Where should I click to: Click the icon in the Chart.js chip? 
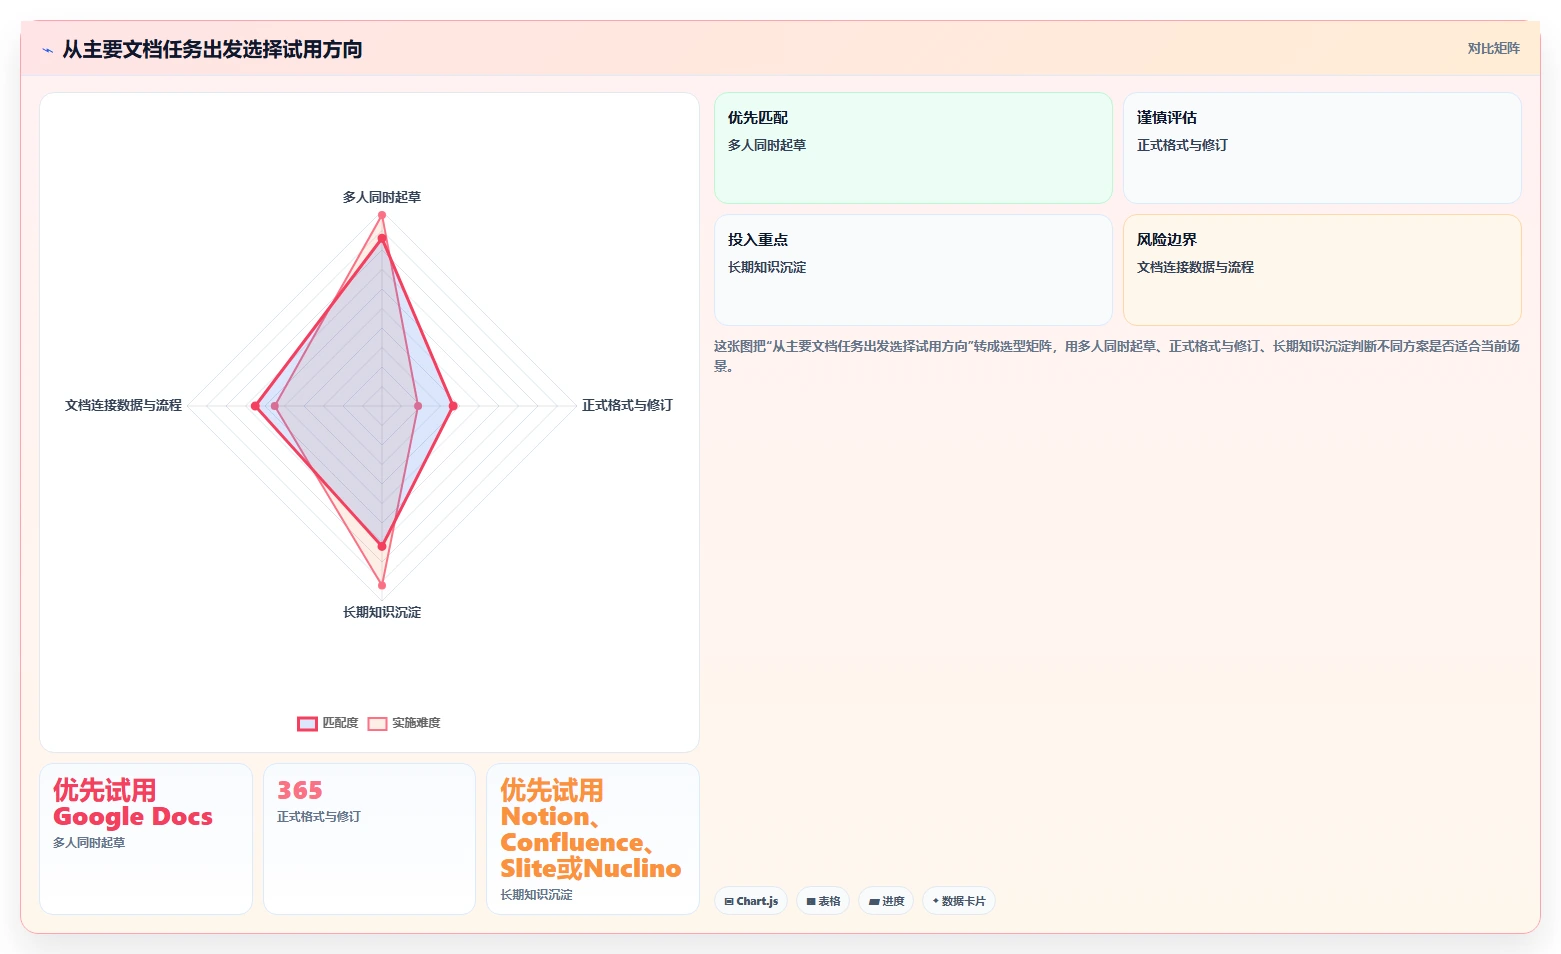tap(729, 902)
